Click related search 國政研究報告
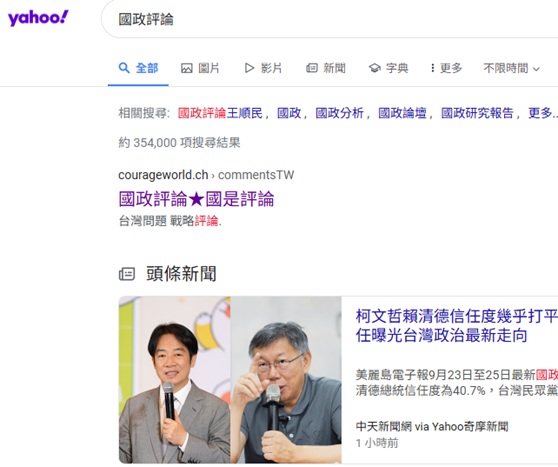This screenshot has height=467, width=558. [x=477, y=113]
